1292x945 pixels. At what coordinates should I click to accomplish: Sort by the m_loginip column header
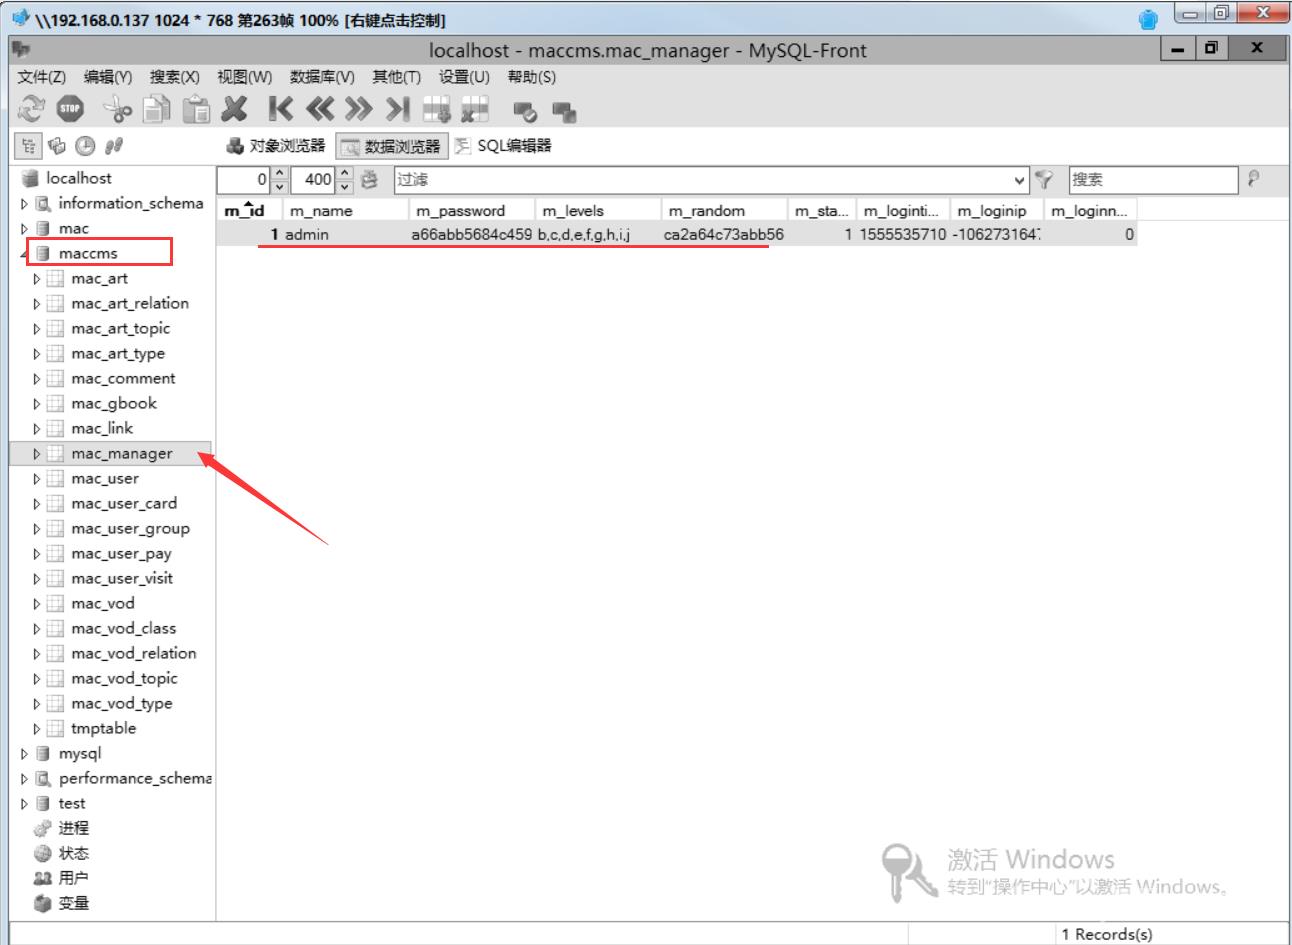tap(997, 211)
